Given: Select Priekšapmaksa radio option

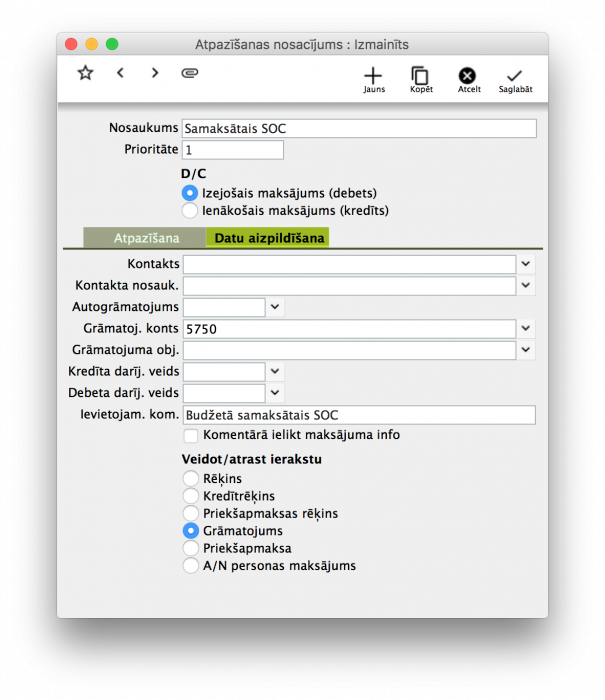Looking at the screenshot, I should (x=190, y=548).
